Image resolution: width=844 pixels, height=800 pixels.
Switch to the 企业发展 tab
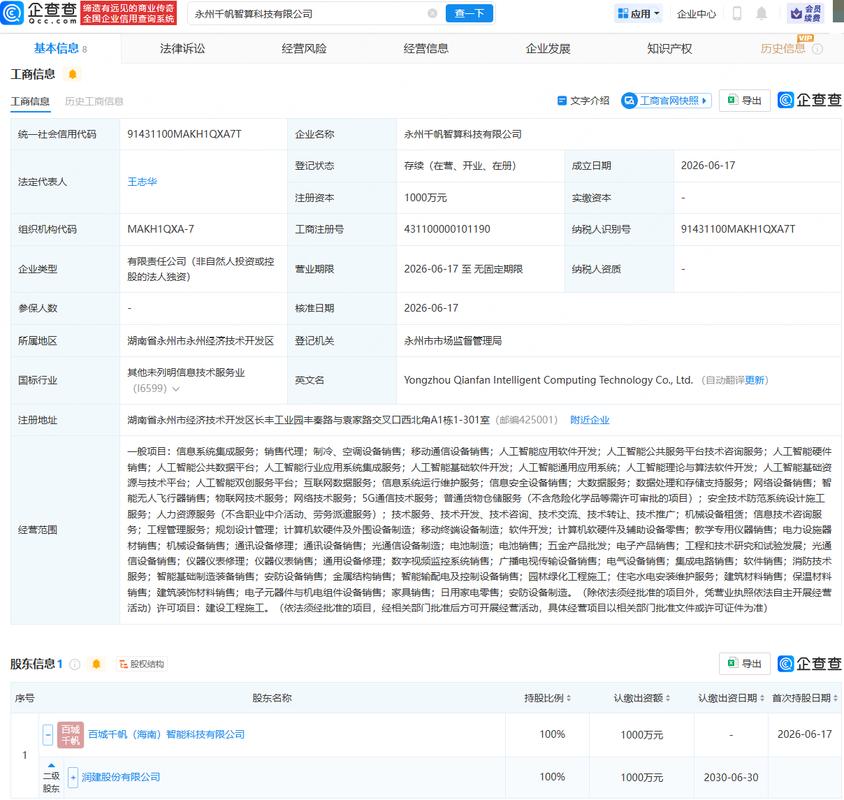548,48
